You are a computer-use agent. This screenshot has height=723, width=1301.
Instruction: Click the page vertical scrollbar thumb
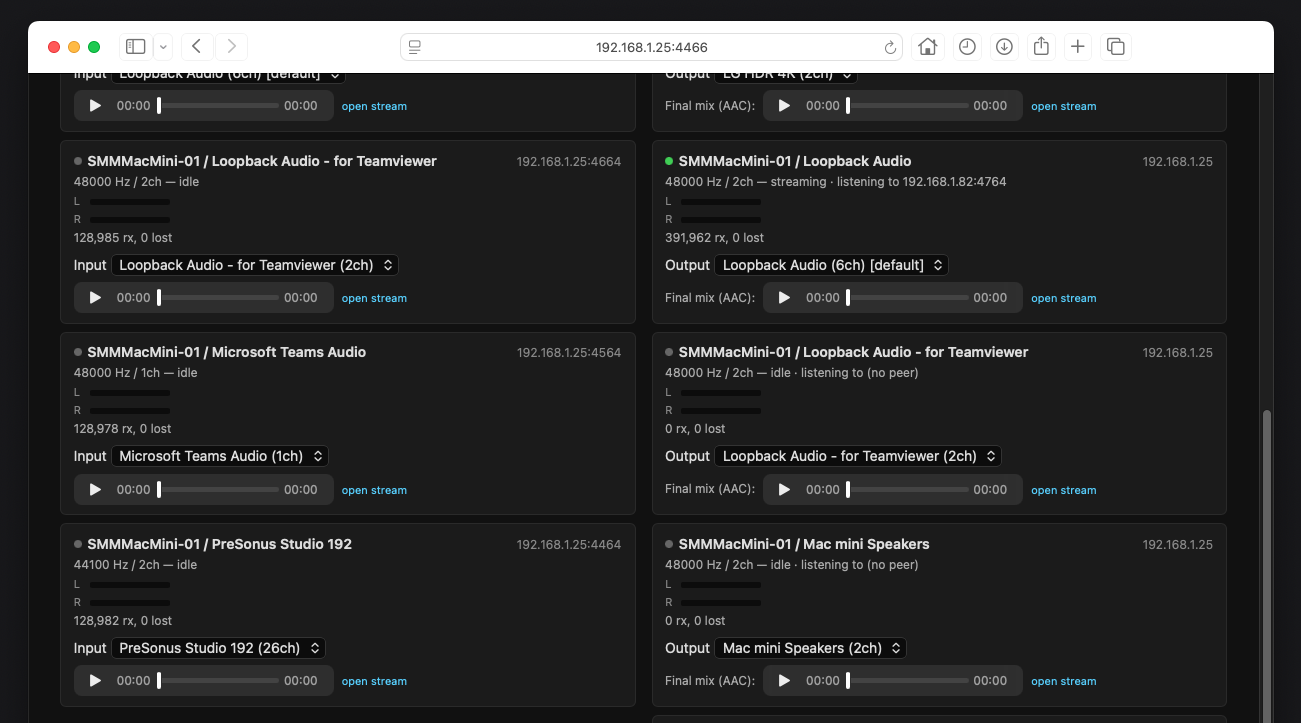(1267, 565)
